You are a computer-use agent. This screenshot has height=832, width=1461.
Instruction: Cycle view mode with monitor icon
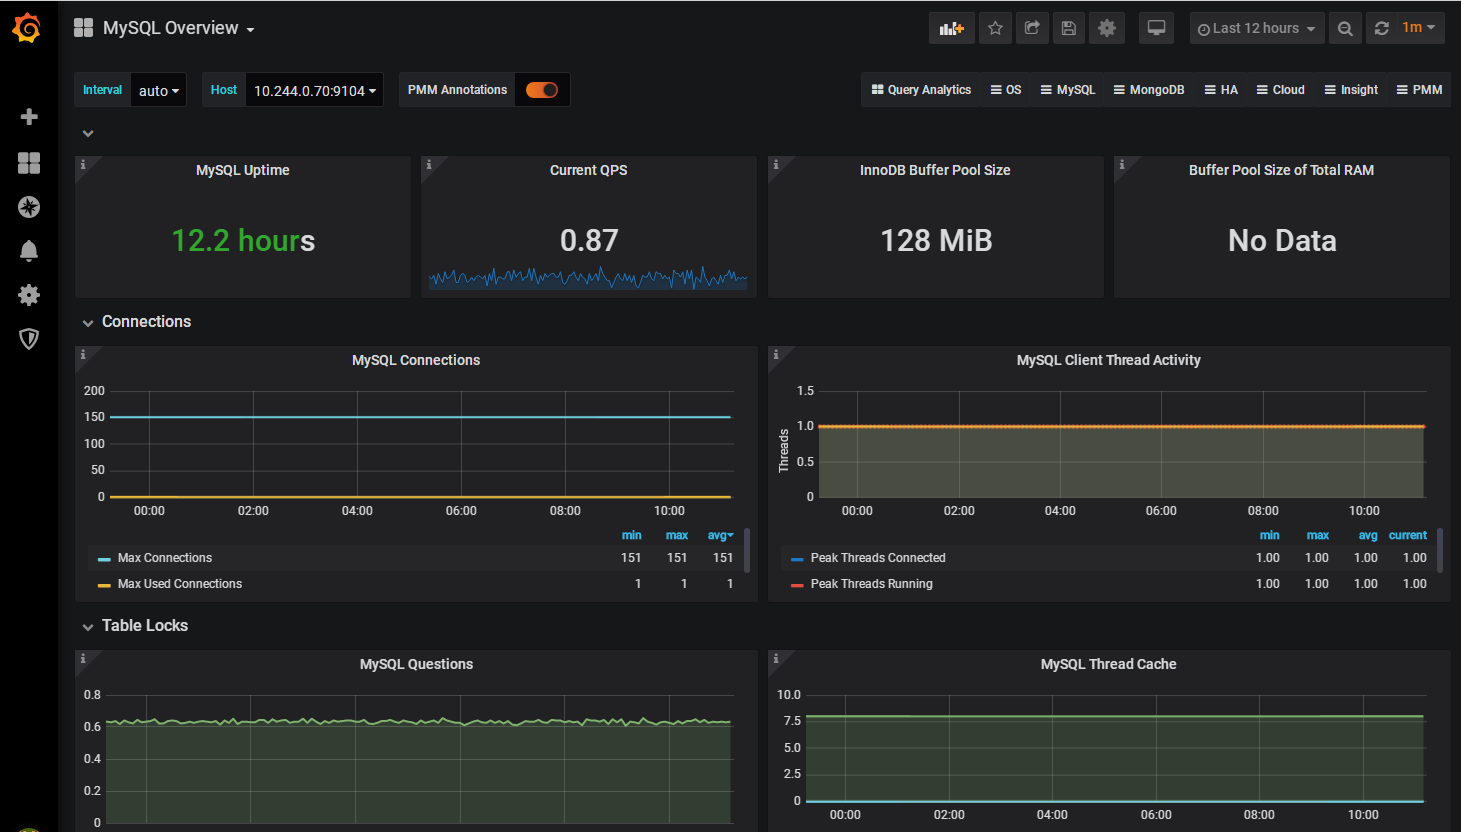tap(1156, 28)
